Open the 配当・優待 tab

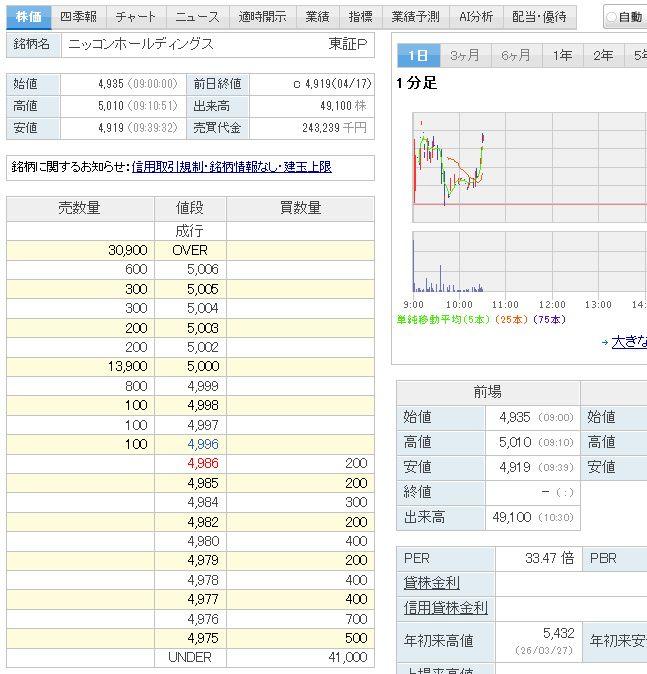[x=539, y=17]
